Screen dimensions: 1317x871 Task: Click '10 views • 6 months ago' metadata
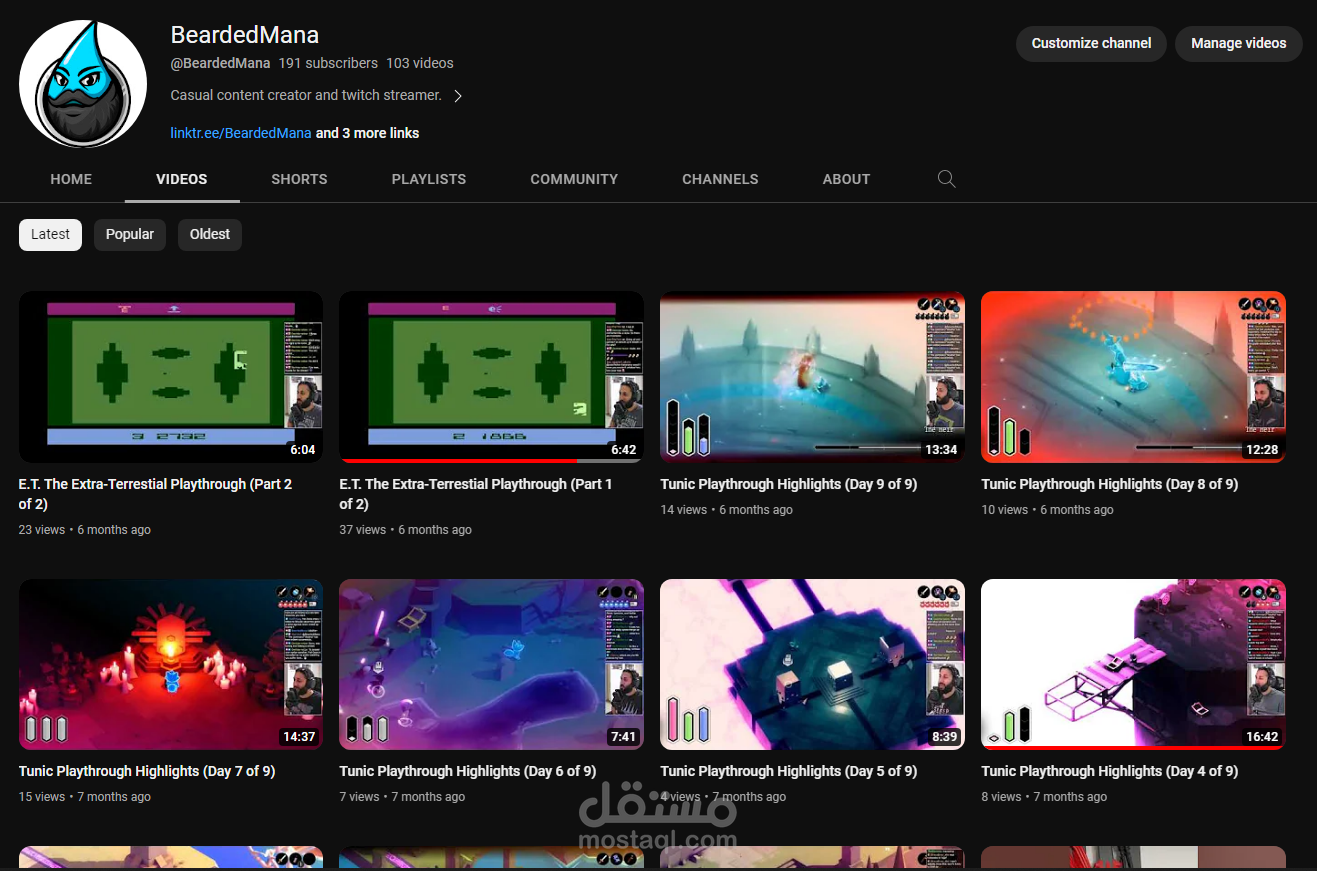(x=1047, y=510)
